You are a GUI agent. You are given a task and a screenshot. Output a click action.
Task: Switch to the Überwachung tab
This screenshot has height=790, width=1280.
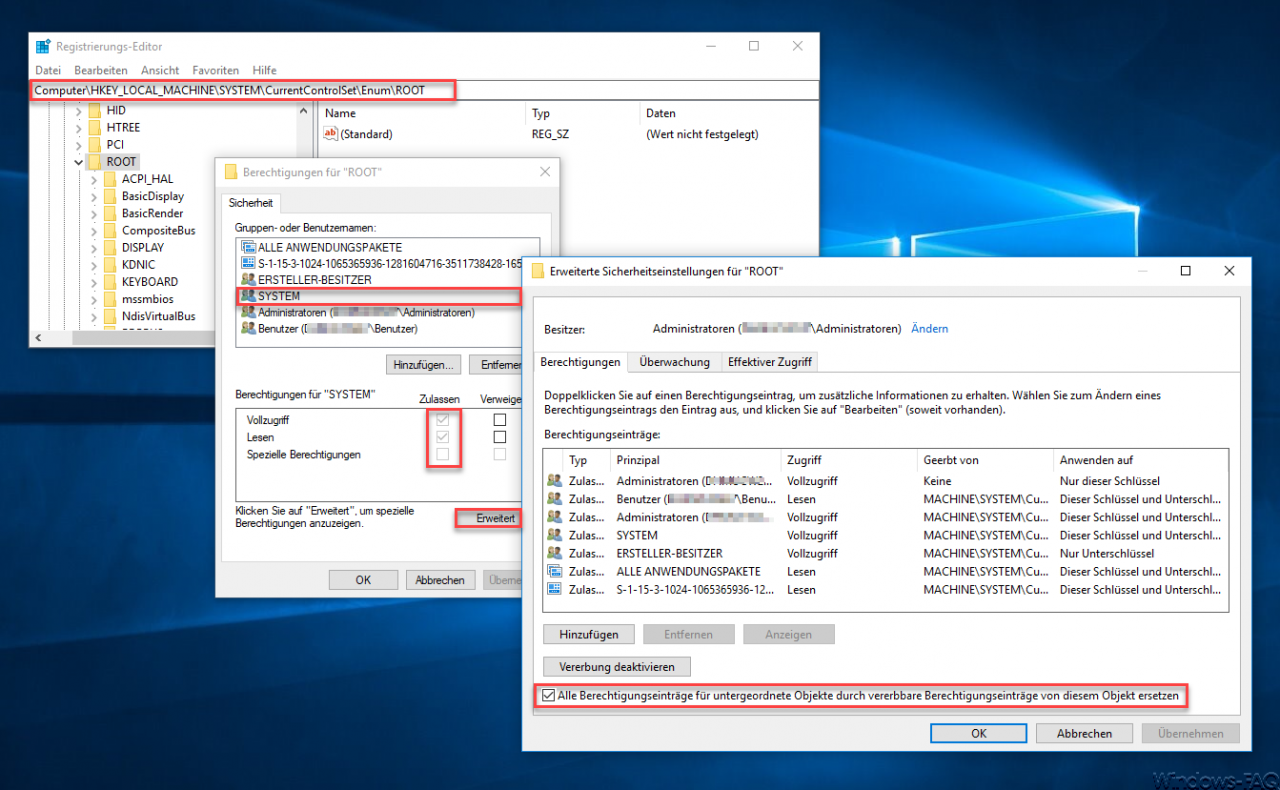pyautogui.click(x=675, y=362)
